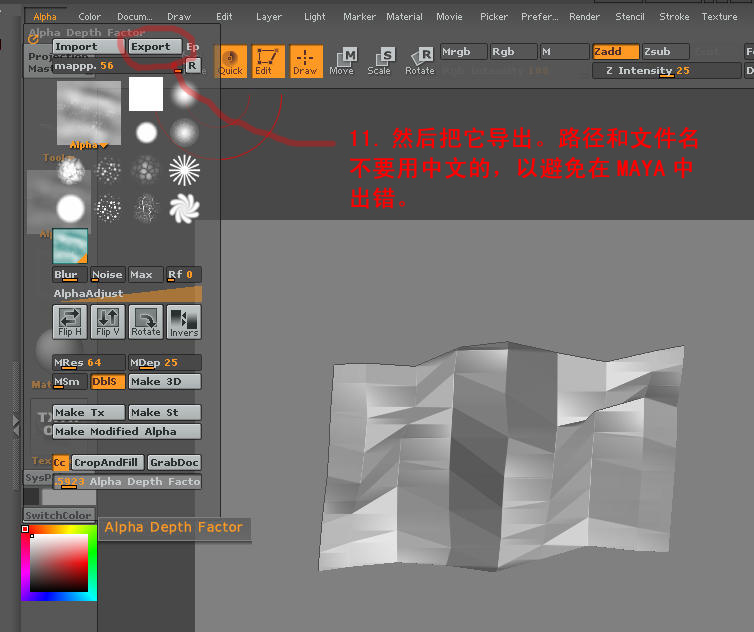Open the Texture menu
Screen dimensions: 754x632
pyautogui.click(x=719, y=17)
